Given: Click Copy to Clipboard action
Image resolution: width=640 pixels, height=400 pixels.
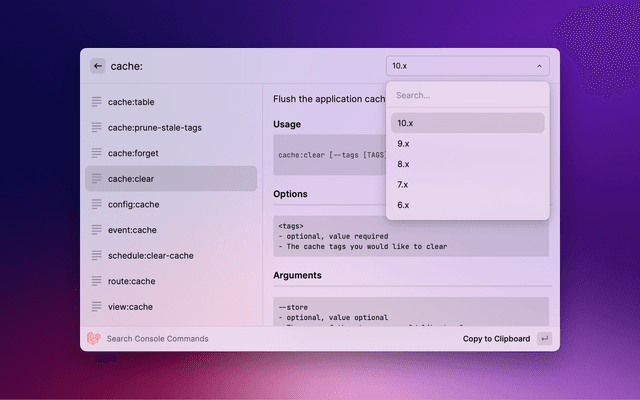Looking at the screenshot, I should tap(496, 339).
